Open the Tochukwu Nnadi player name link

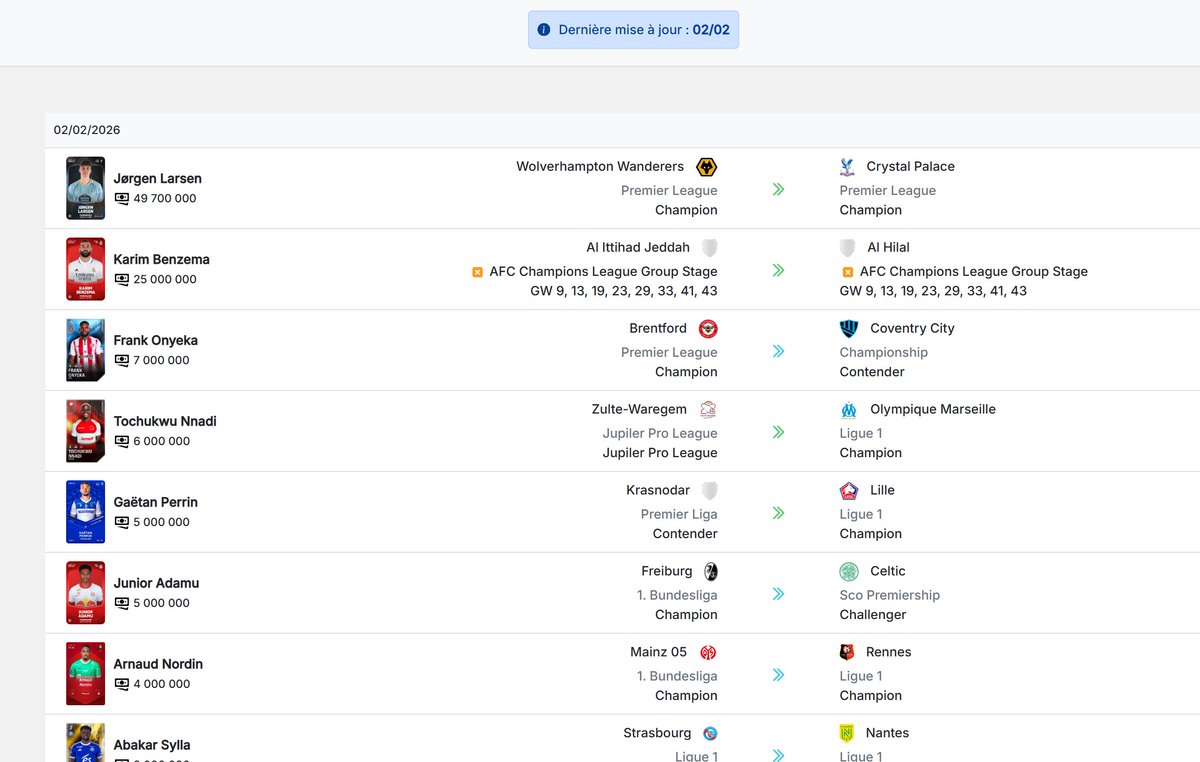pyautogui.click(x=165, y=422)
